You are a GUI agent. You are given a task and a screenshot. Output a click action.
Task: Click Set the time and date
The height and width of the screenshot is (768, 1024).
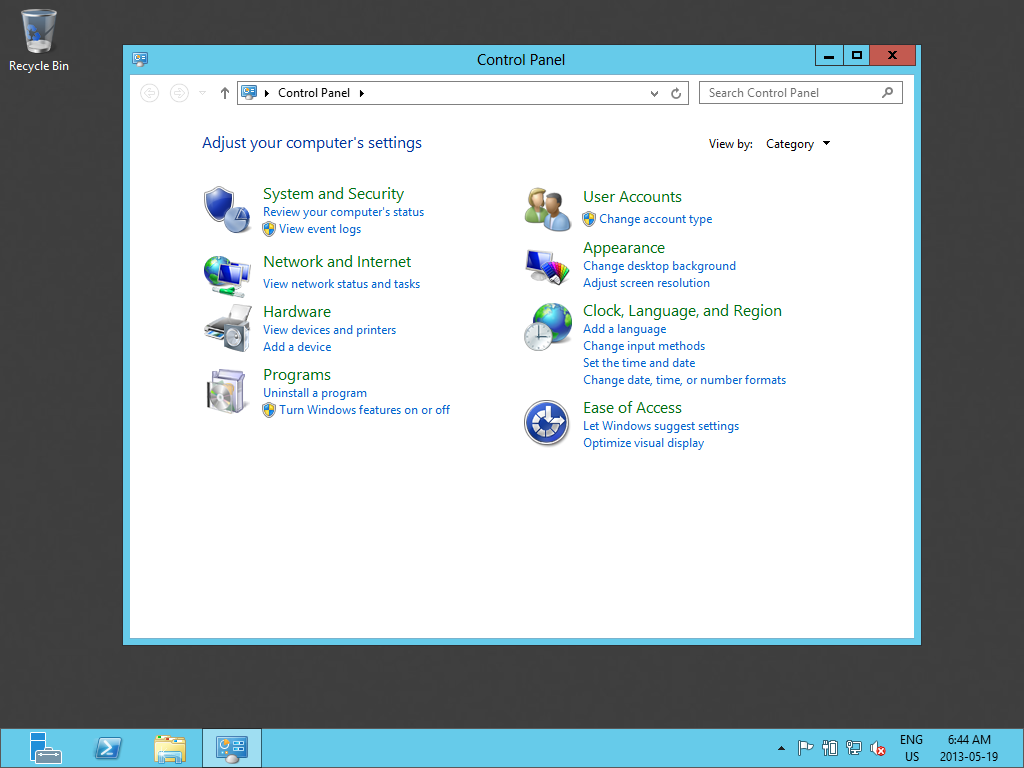(639, 363)
